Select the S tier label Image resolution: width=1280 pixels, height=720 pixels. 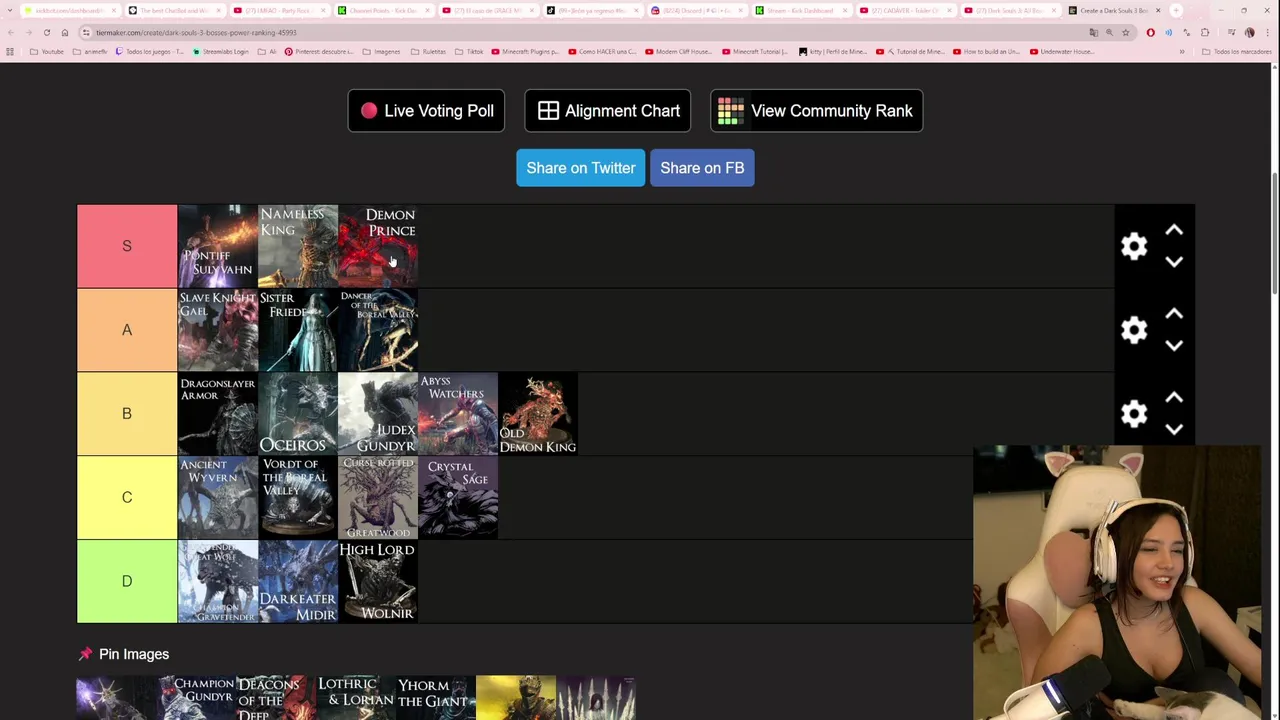tap(127, 246)
